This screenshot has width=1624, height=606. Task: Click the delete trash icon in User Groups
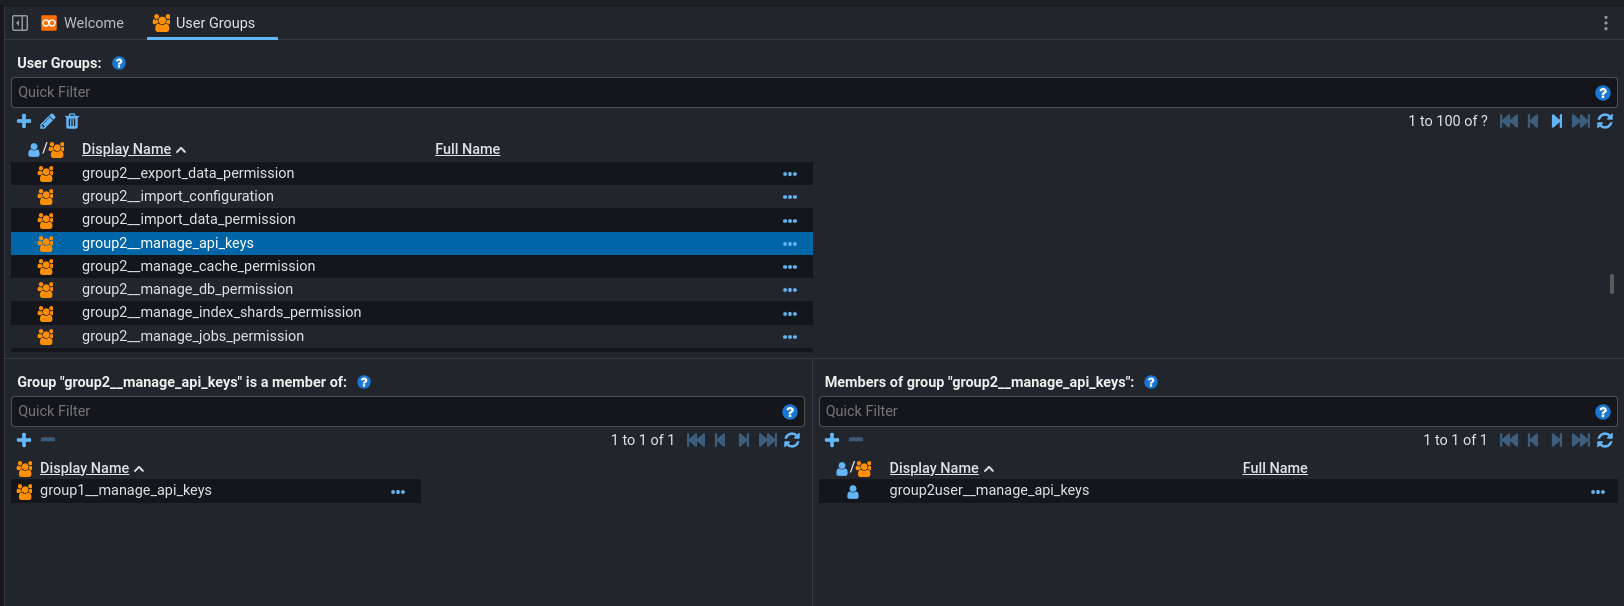point(72,121)
